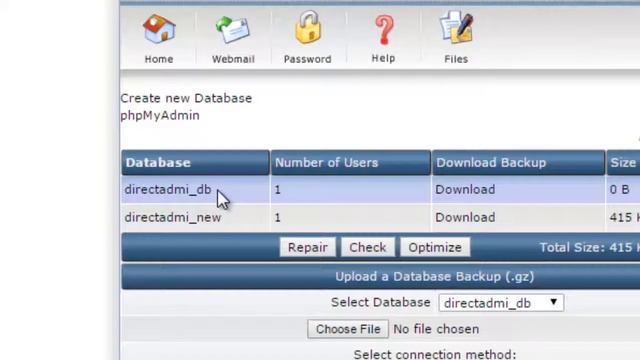Click the Upload a Database Backup header
Screen dimensions: 640x360
pyautogui.click(x=435, y=276)
